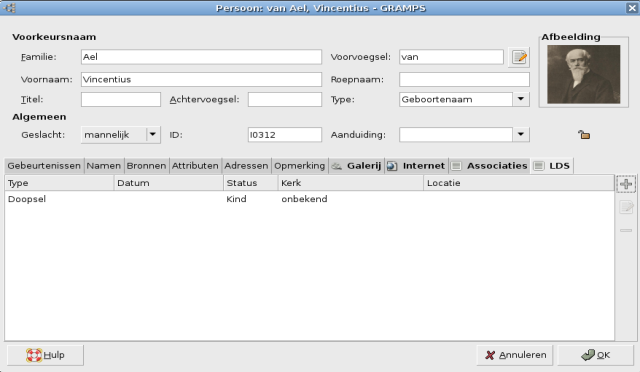640x372 pixels.
Task: Click the Annuleren button
Action: (x=514, y=355)
